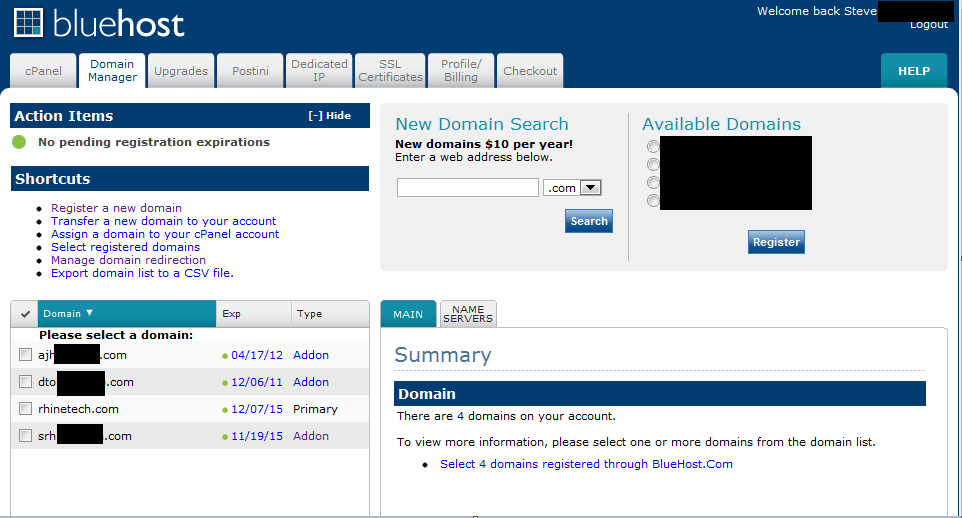Switch to the NAME SERVERS tab
962x518 pixels.
point(468,314)
